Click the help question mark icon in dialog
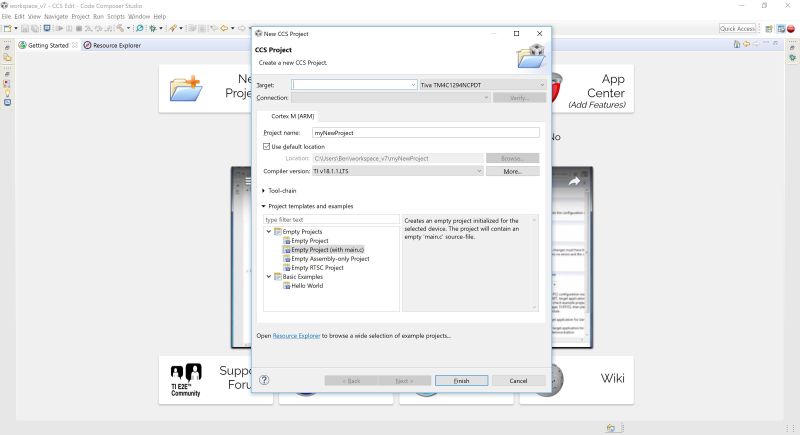 pos(264,380)
